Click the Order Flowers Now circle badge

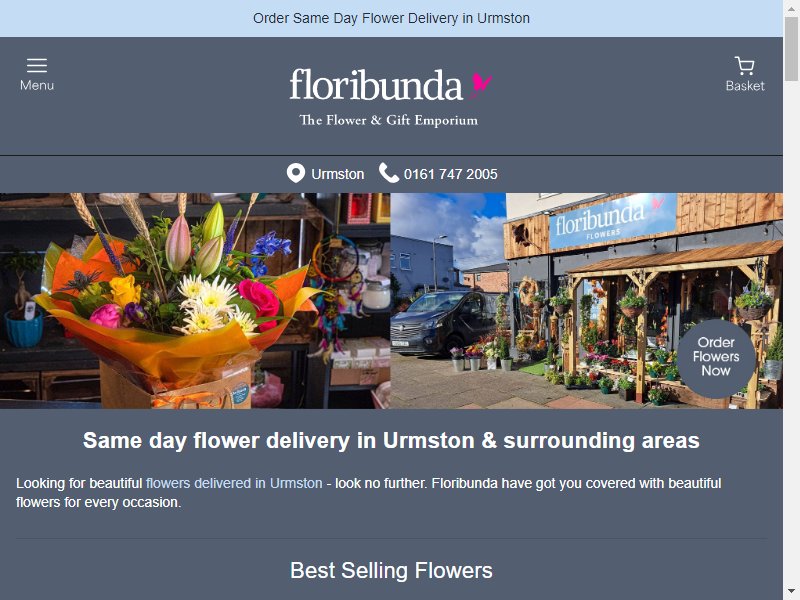(716, 357)
